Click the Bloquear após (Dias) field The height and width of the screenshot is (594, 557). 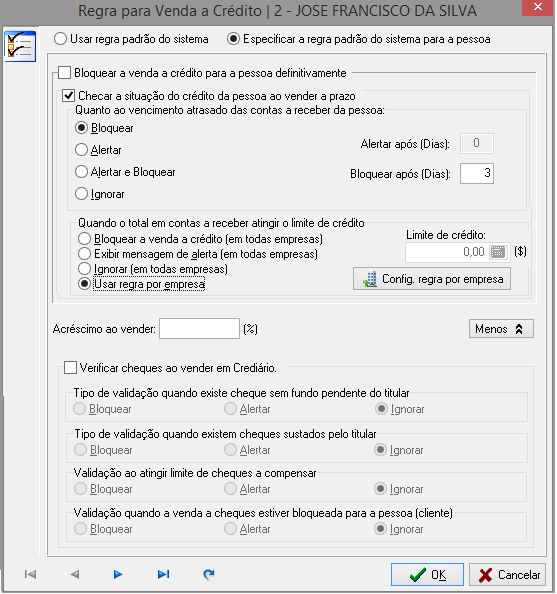(477, 174)
